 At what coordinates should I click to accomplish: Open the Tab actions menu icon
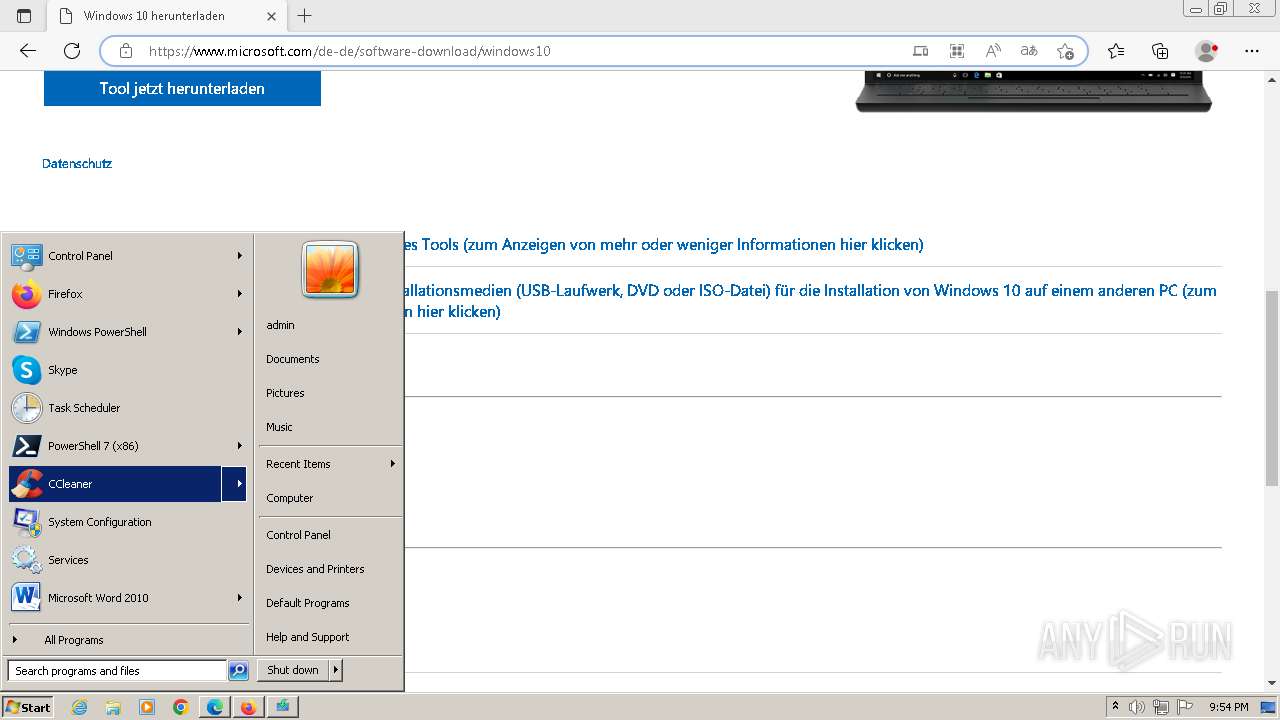(x=24, y=16)
